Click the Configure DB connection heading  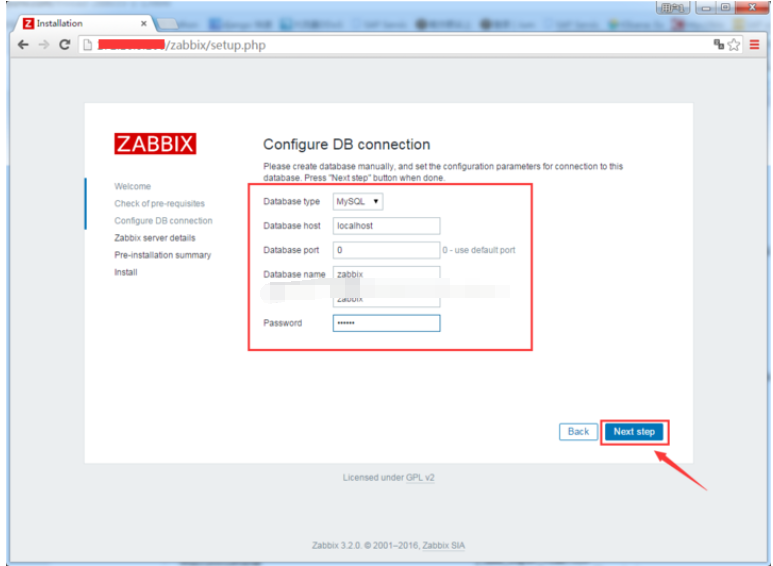pyautogui.click(x=347, y=144)
